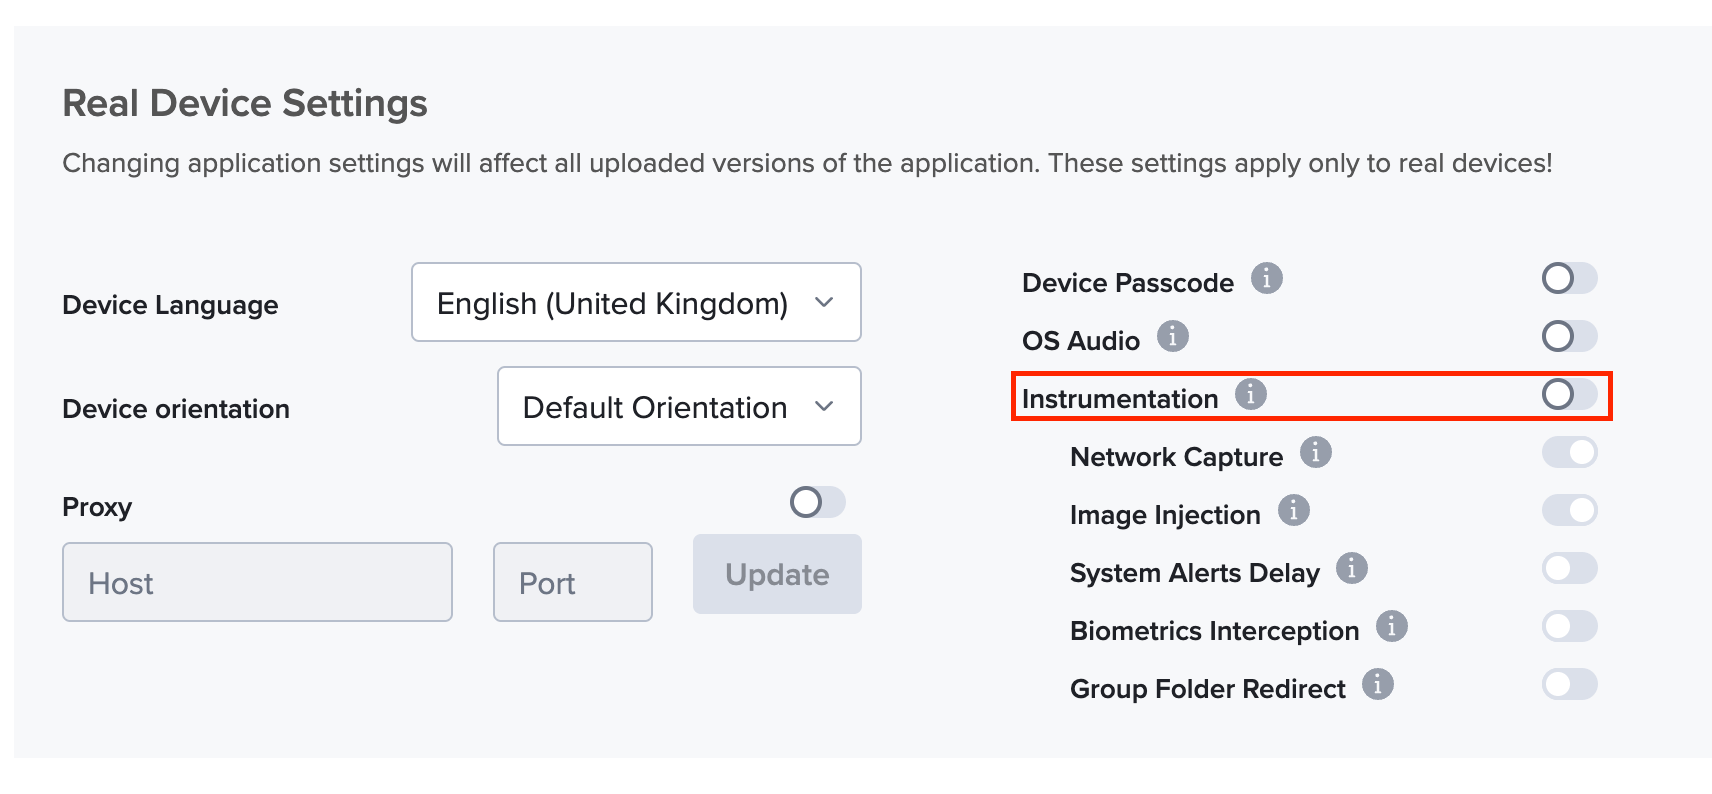Click the proxy Port input field
Viewport: 1712px width, 794px height.
[x=572, y=582]
